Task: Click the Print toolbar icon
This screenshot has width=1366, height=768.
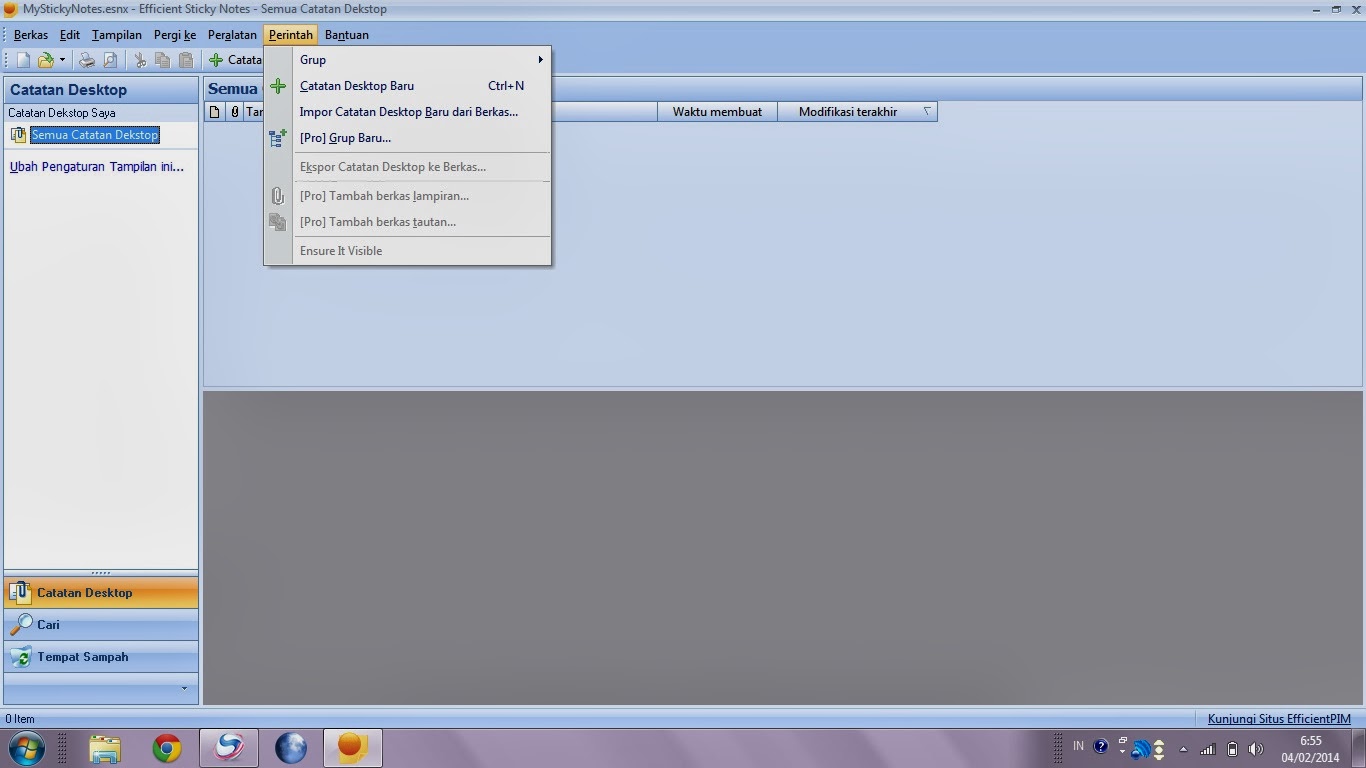Action: point(87,60)
